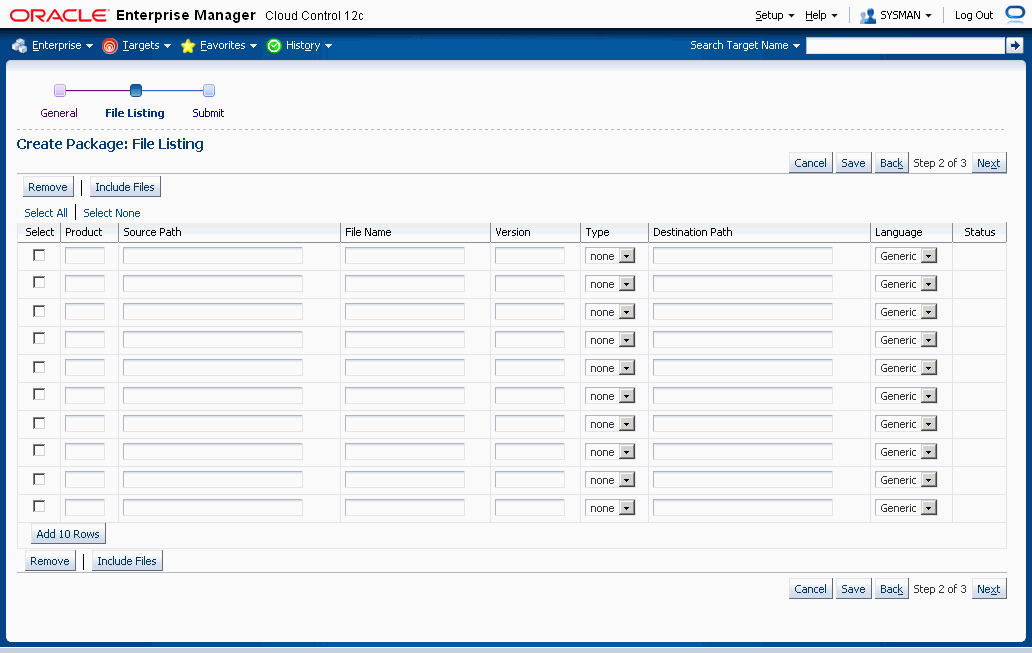Click the Oracle O icon next to Log Out
Screen dimensions: 1032x653
point(1016,14)
